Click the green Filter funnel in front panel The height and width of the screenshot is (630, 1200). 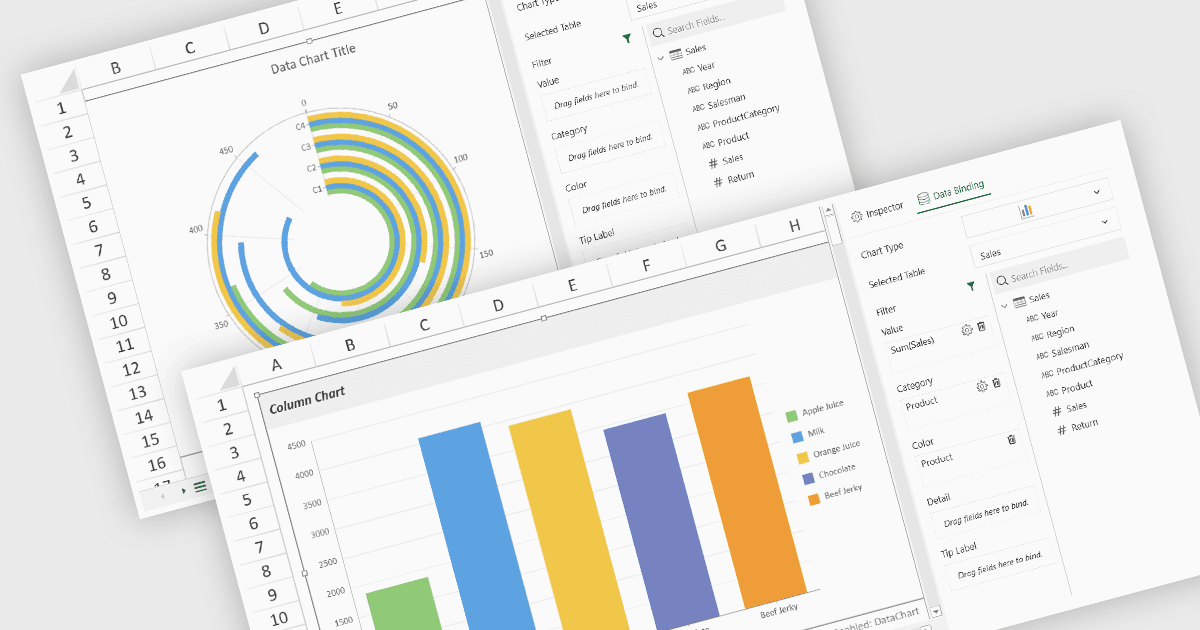coord(970,286)
